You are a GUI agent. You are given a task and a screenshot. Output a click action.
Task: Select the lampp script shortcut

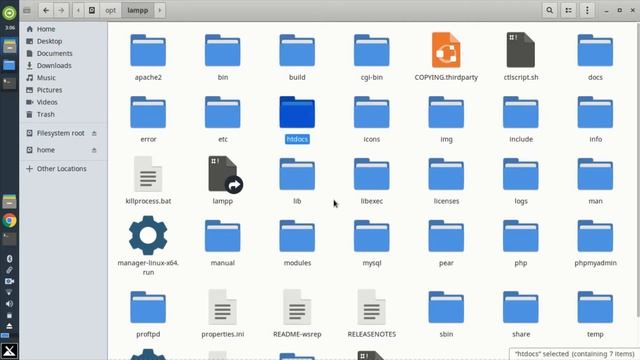(225, 174)
